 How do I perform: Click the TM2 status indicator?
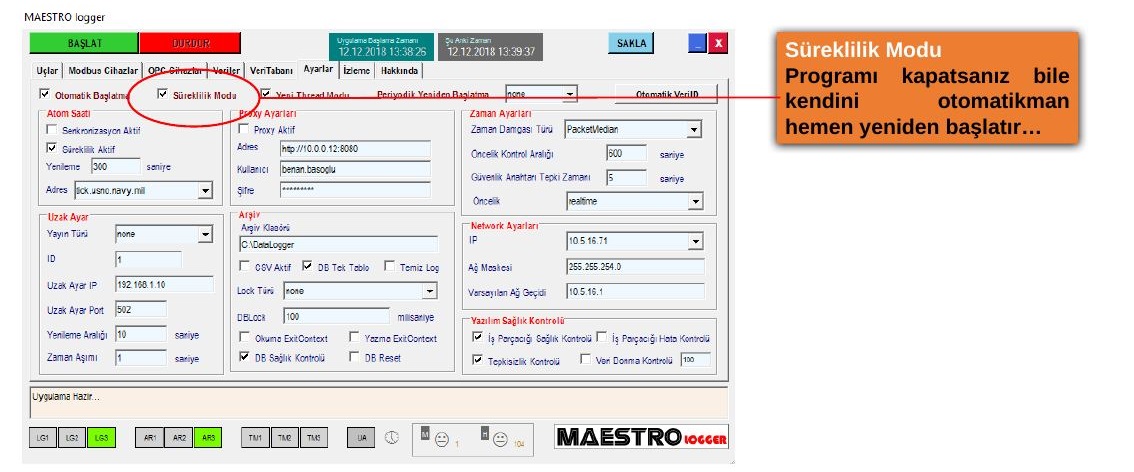pos(284,438)
